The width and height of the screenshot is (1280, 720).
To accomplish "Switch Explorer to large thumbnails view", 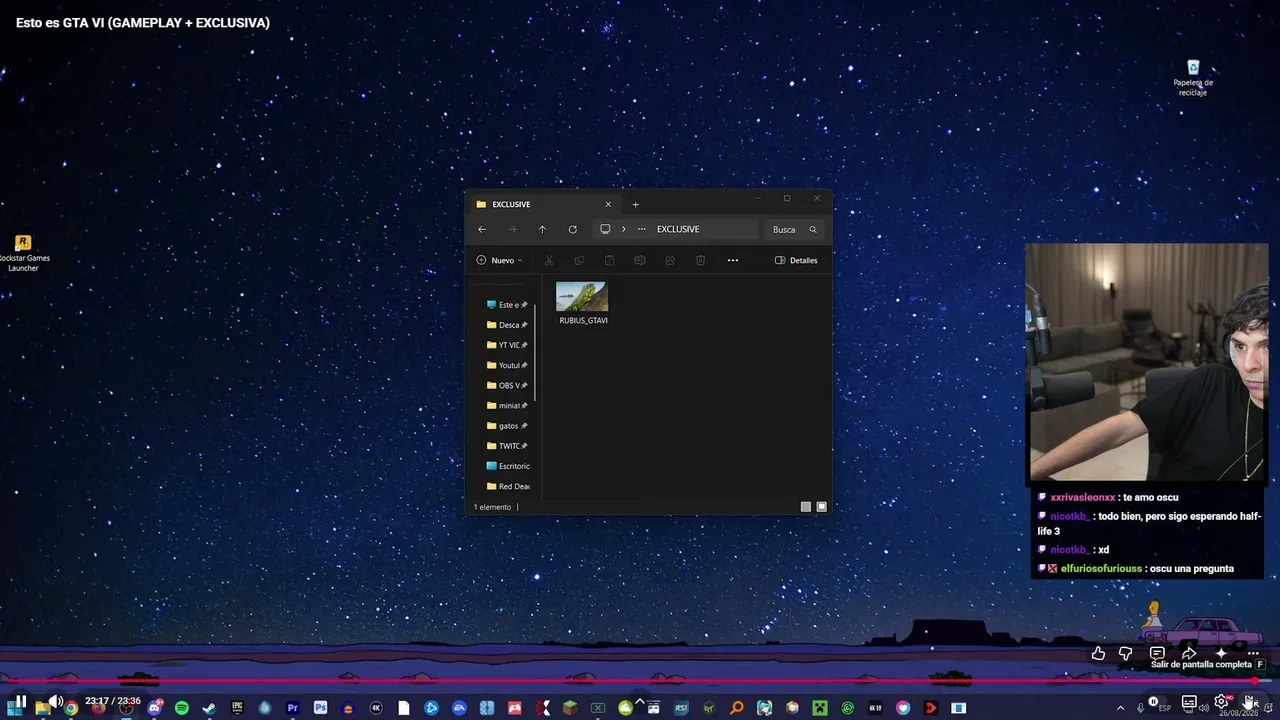I will (822, 507).
